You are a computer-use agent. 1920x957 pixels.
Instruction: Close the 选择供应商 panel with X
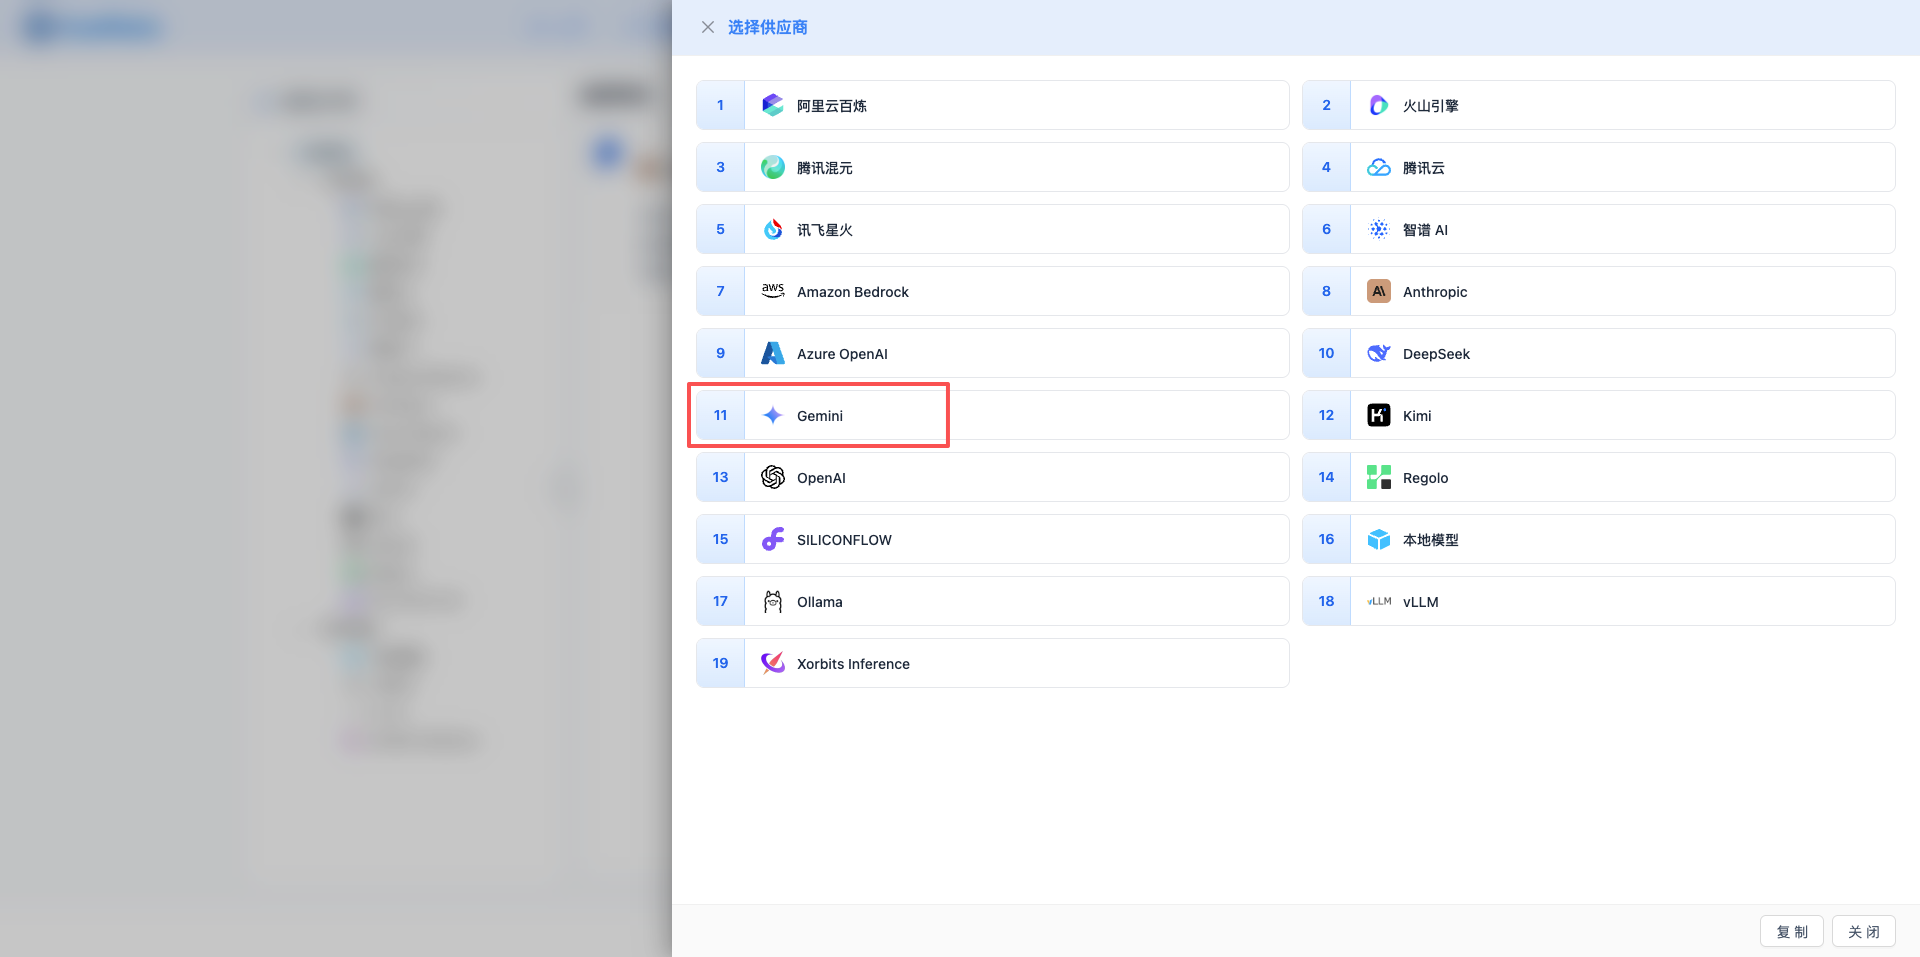[708, 27]
